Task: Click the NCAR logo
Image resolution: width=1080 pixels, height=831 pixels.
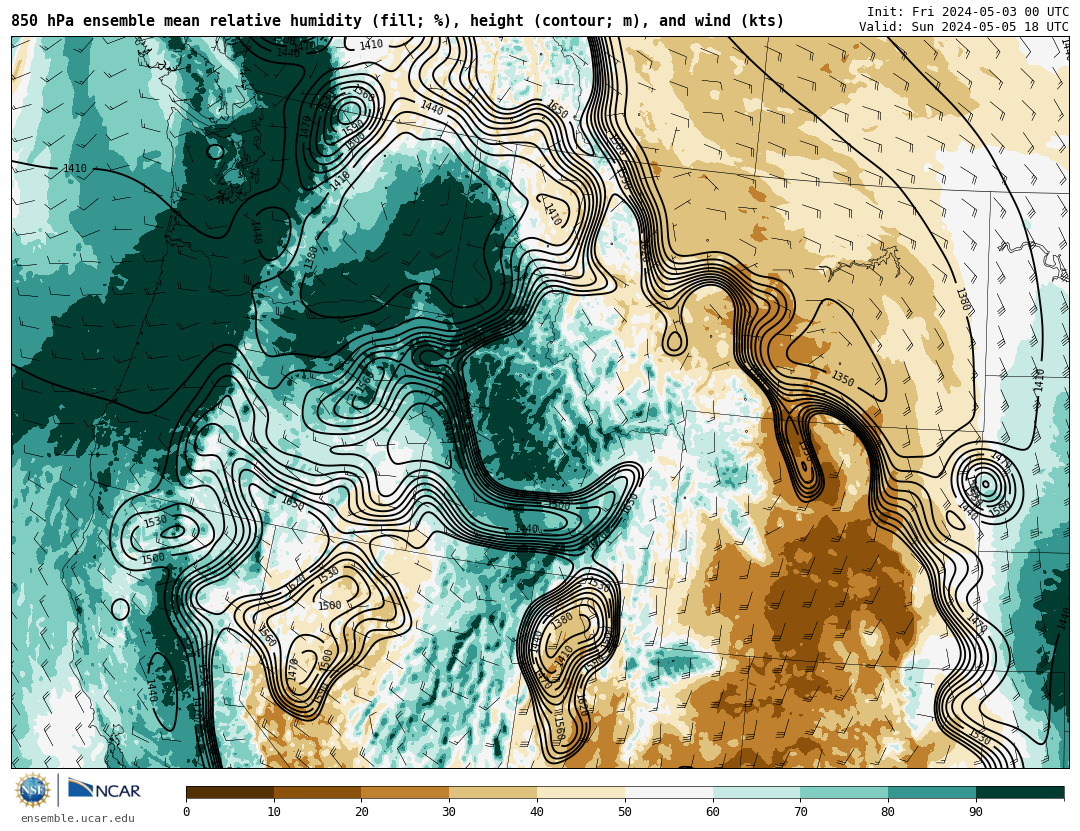Action: (x=104, y=790)
